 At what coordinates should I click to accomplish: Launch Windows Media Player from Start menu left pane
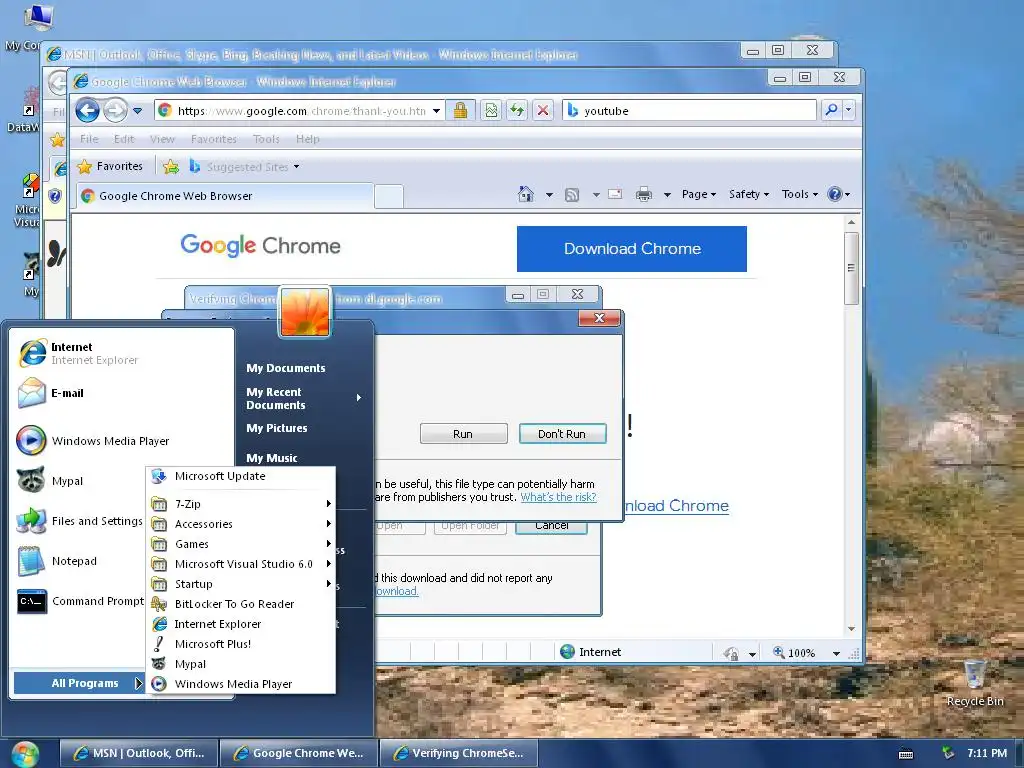tap(123, 441)
